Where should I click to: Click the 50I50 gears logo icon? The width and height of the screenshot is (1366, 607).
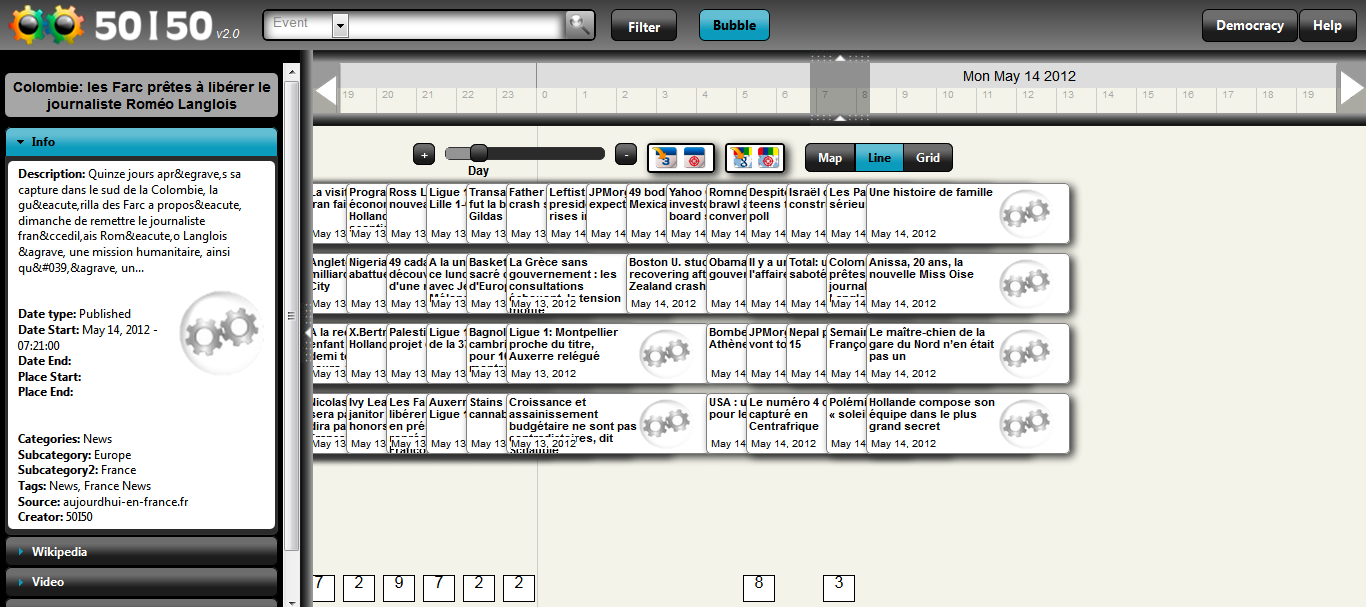46,25
